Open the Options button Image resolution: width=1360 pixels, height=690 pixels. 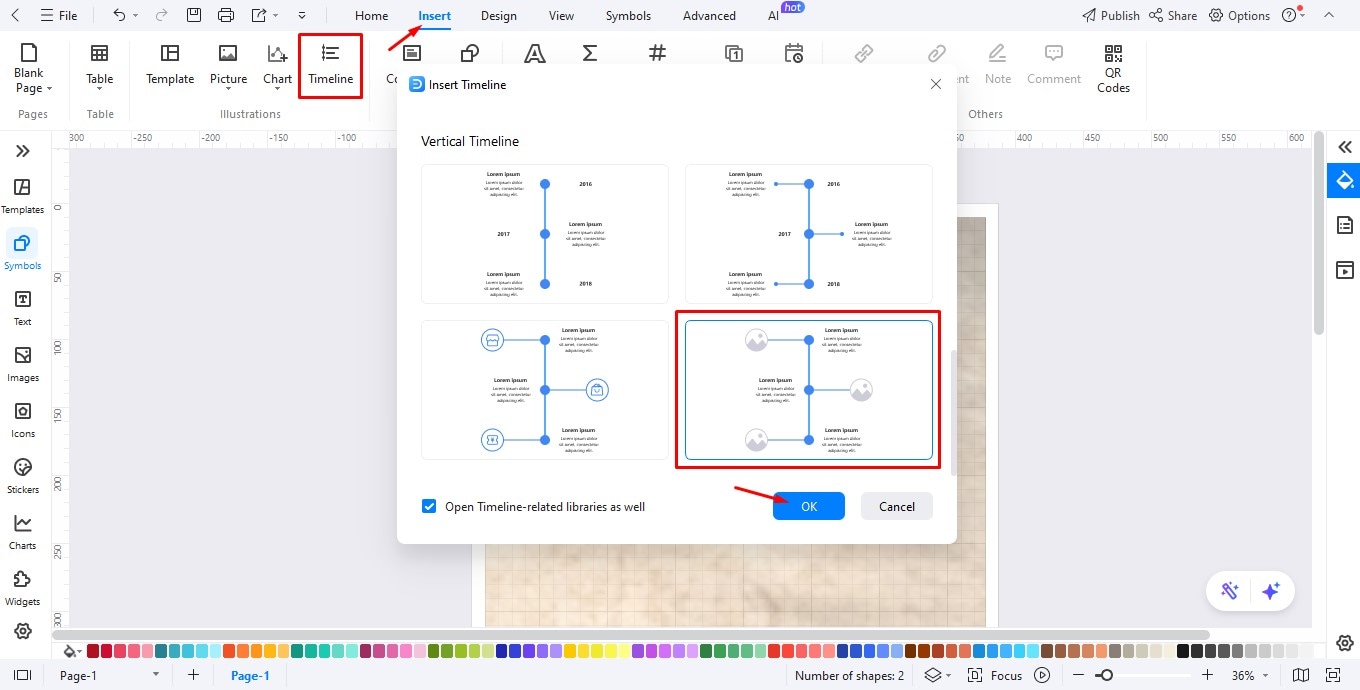click(x=1239, y=16)
